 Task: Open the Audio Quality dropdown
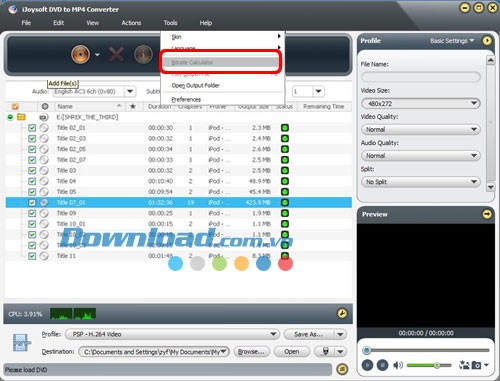tap(421, 156)
